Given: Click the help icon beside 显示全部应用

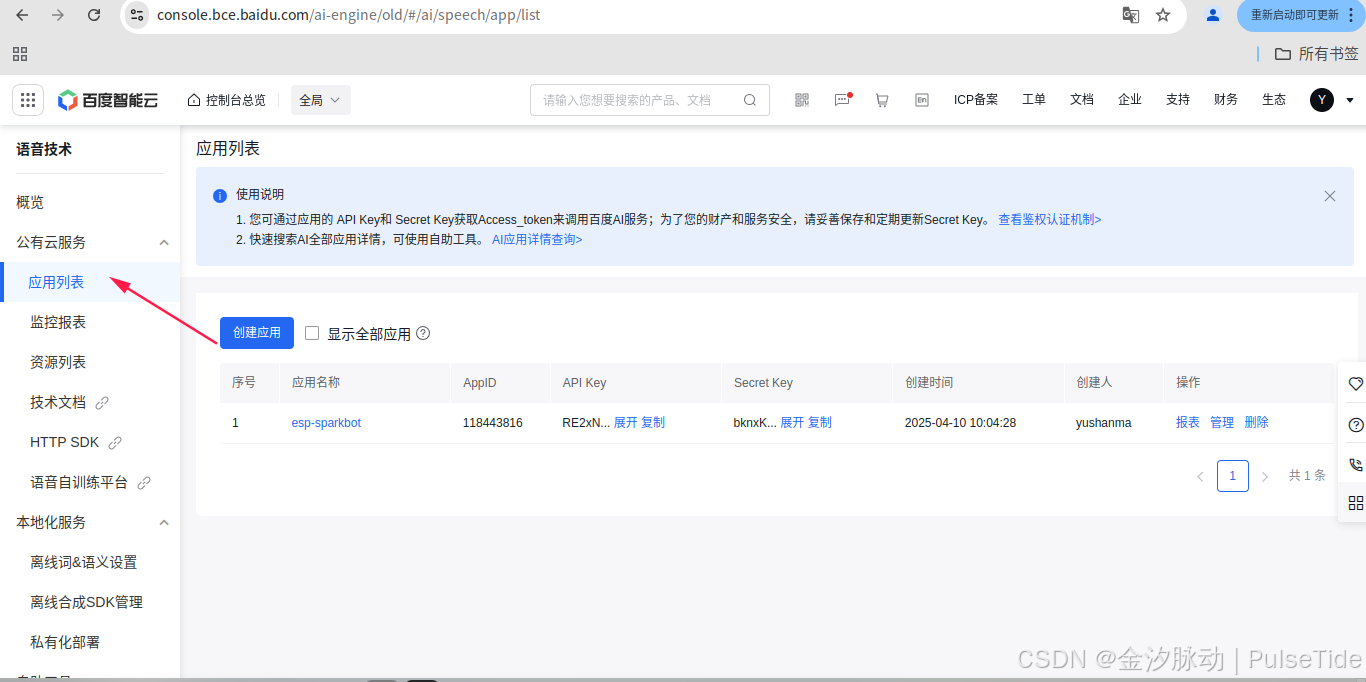Looking at the screenshot, I should [423, 333].
